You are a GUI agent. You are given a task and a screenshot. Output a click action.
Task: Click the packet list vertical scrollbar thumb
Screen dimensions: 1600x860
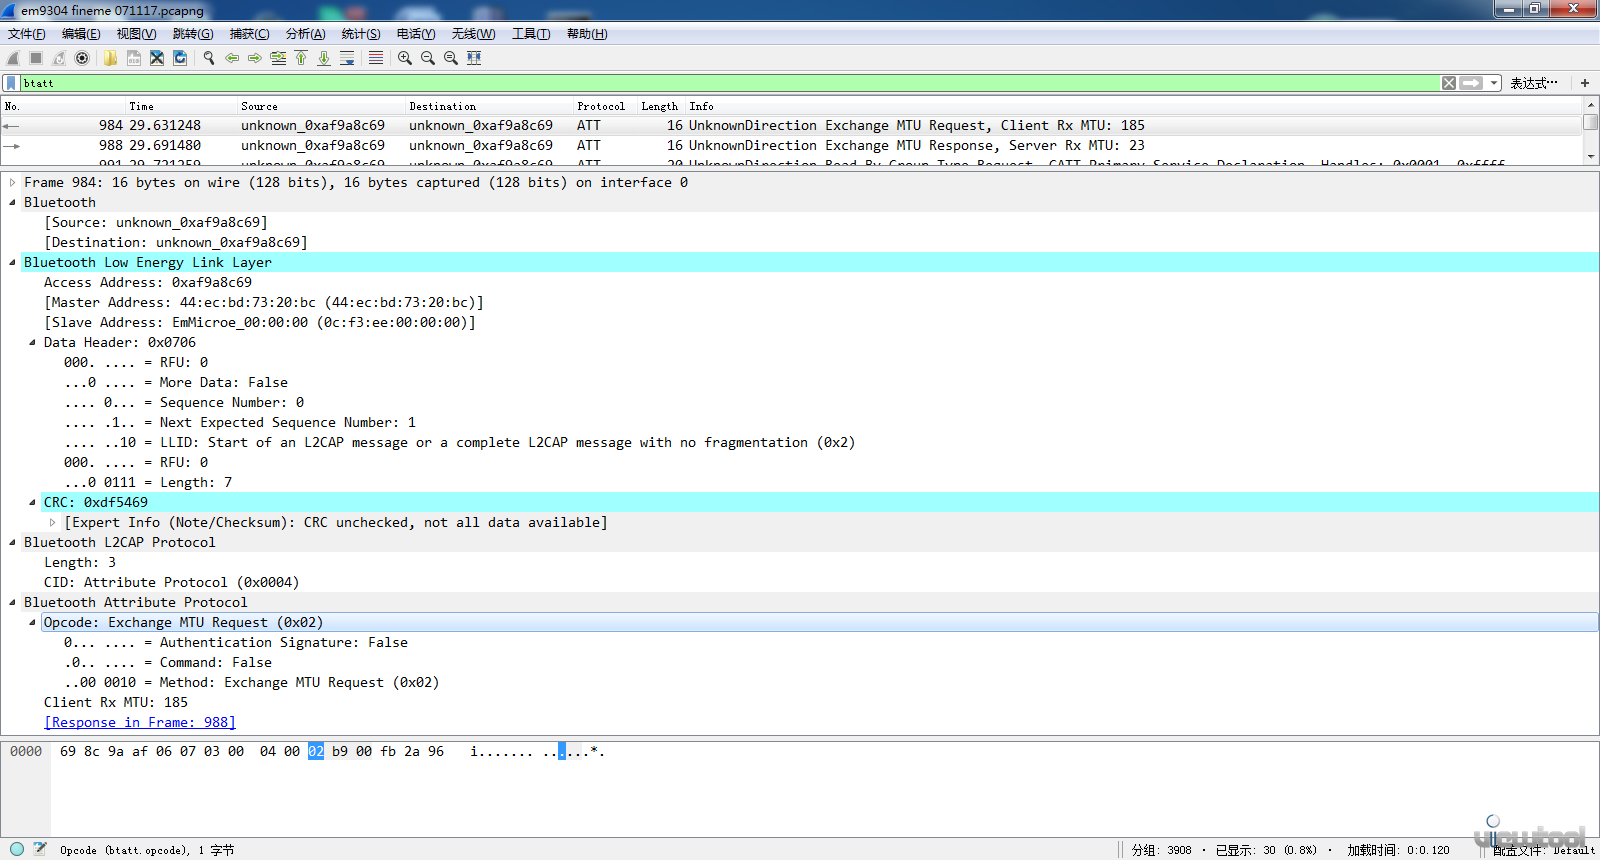tap(1590, 123)
